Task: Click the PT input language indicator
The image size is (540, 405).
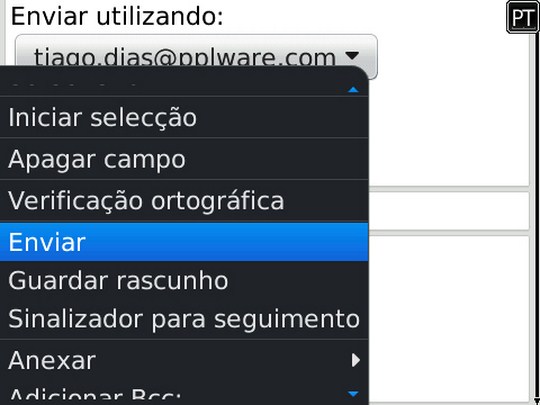Action: click(x=523, y=17)
